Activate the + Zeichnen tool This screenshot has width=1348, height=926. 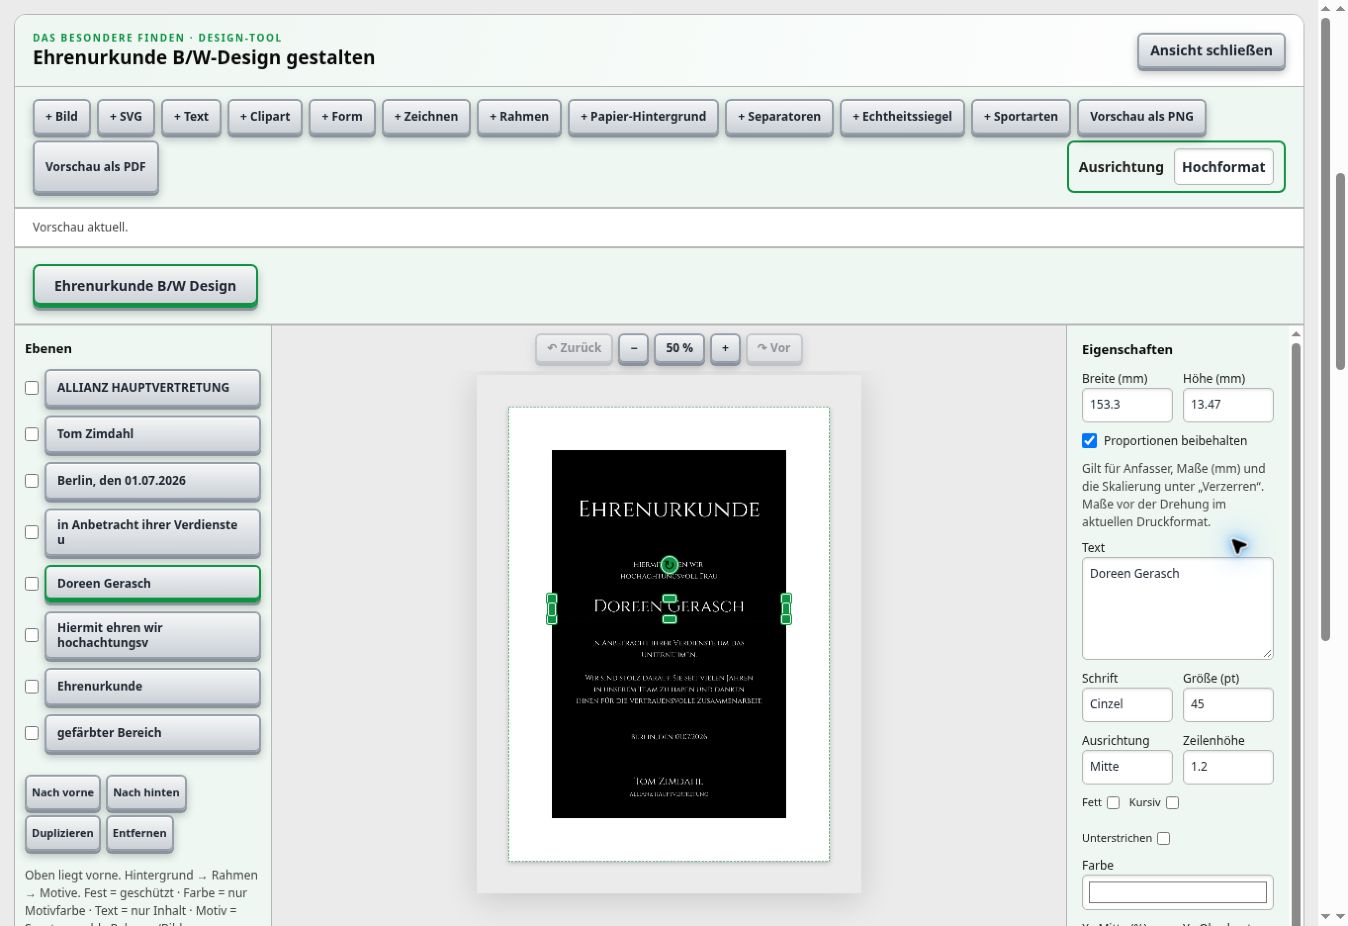click(426, 117)
